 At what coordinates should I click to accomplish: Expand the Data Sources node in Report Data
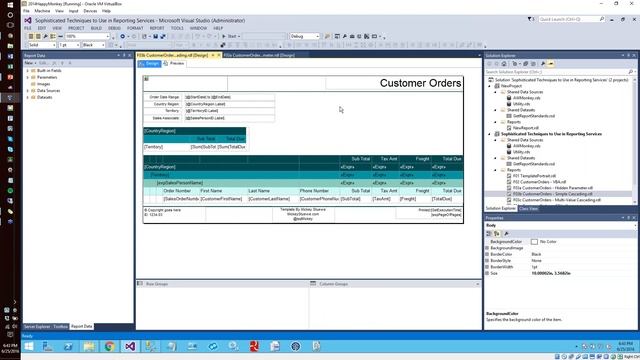point(28,91)
